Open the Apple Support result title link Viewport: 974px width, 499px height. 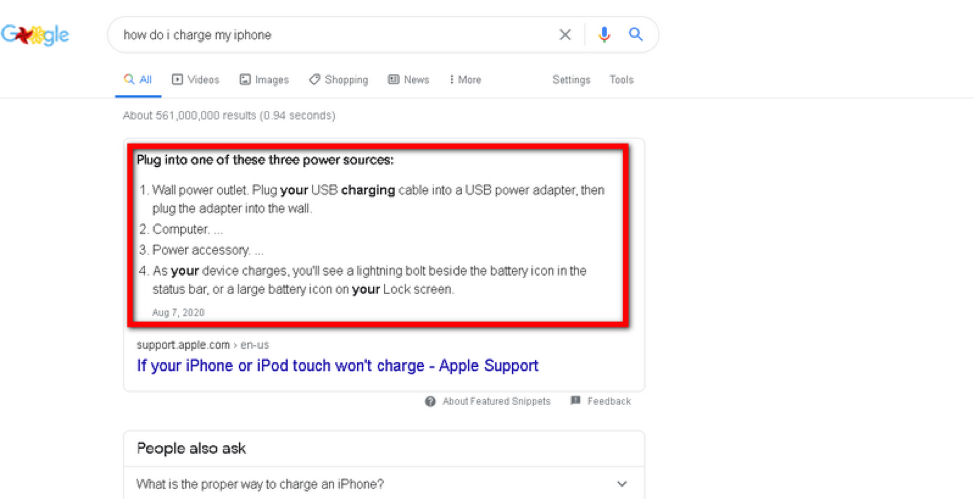pos(338,366)
